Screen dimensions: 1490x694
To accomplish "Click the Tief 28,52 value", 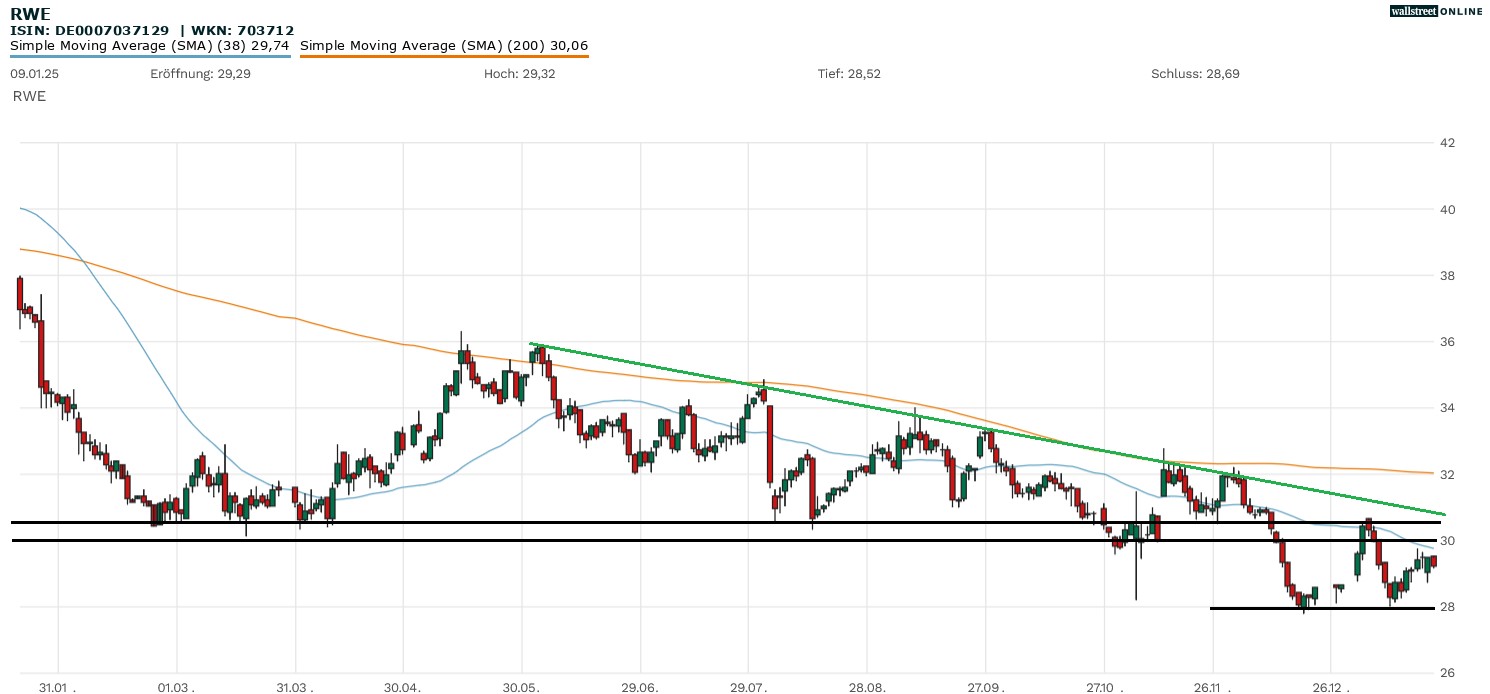I will [849, 74].
